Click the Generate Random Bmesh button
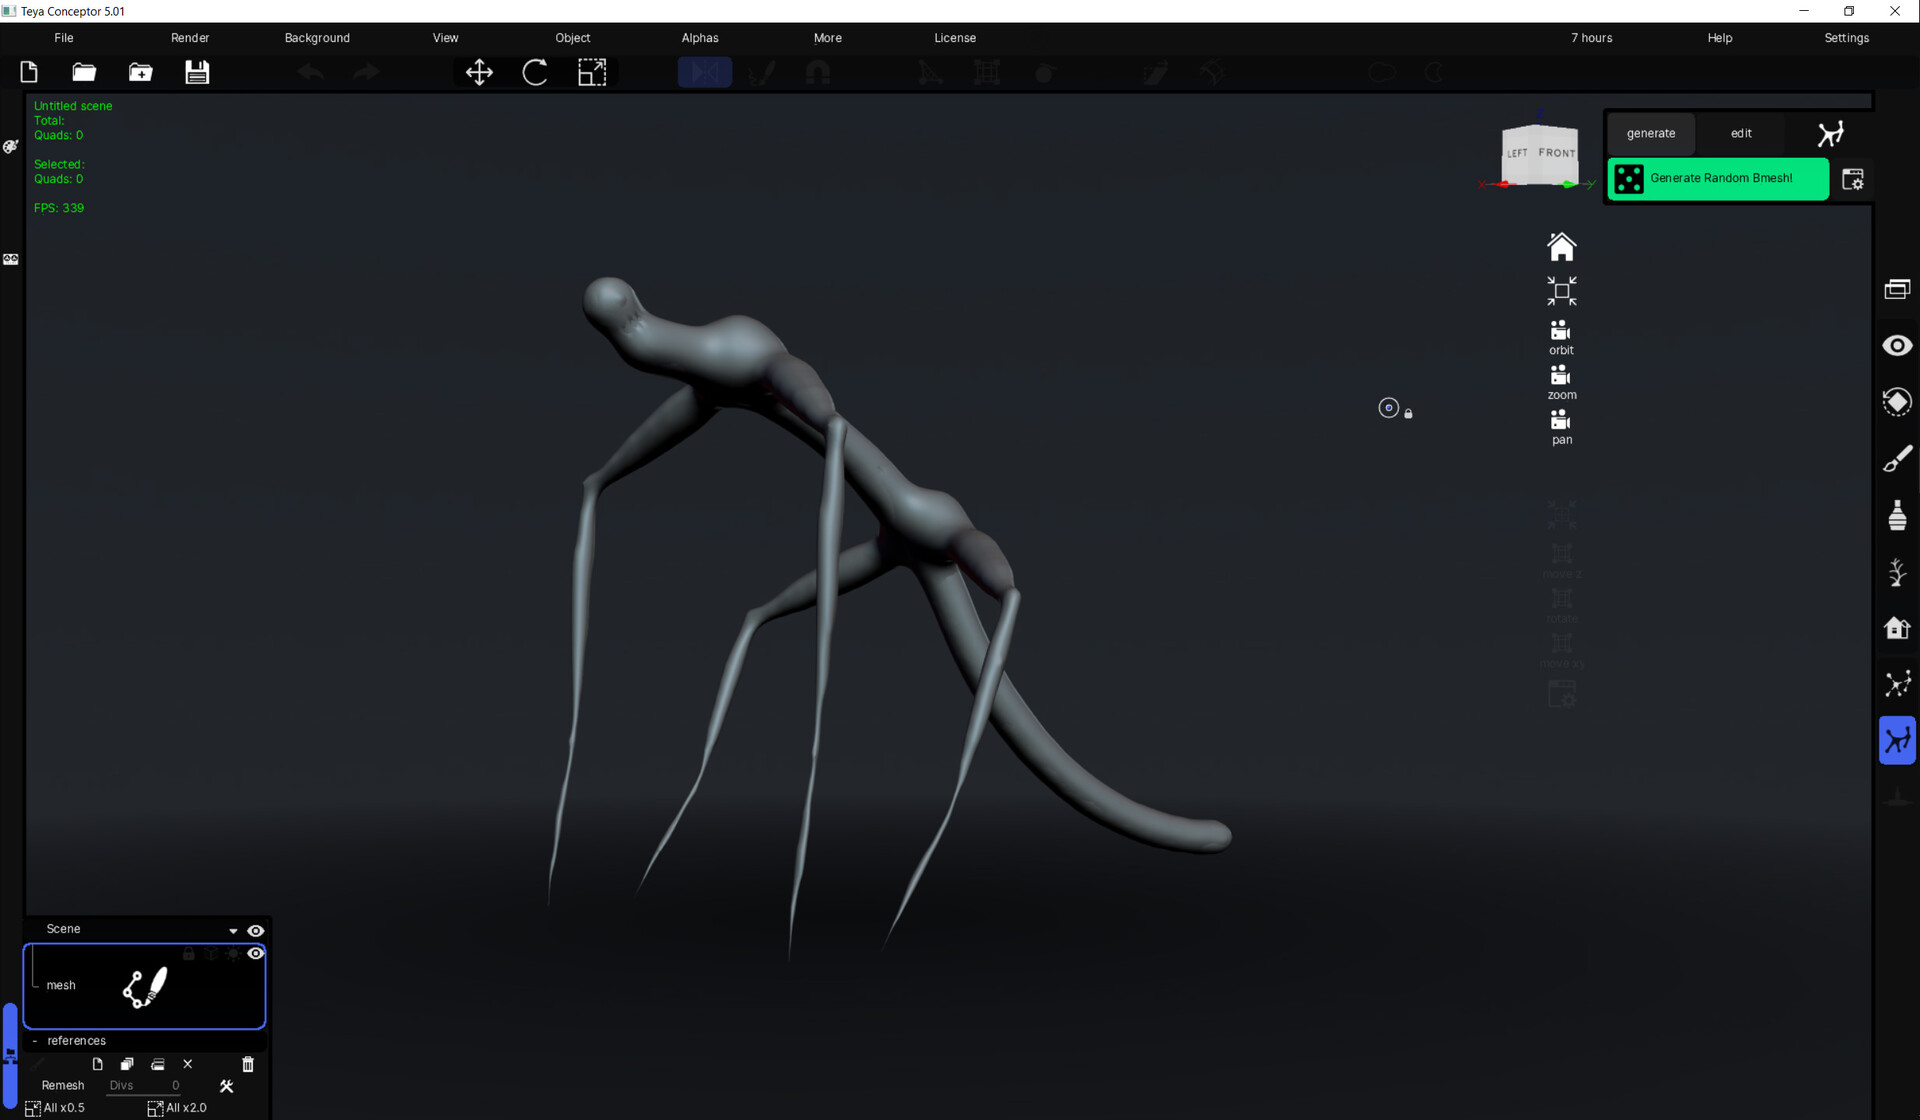Viewport: 1920px width, 1120px height. [1718, 178]
